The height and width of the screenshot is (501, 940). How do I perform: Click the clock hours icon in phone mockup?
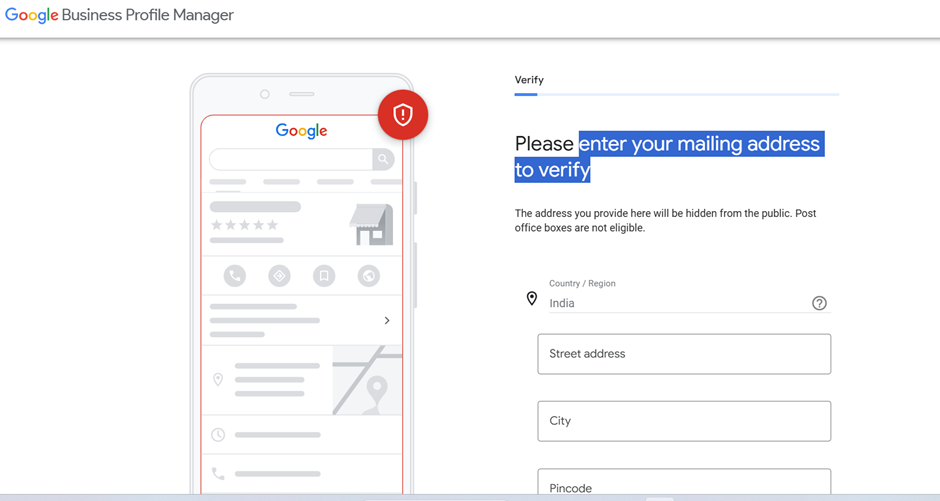[218, 435]
